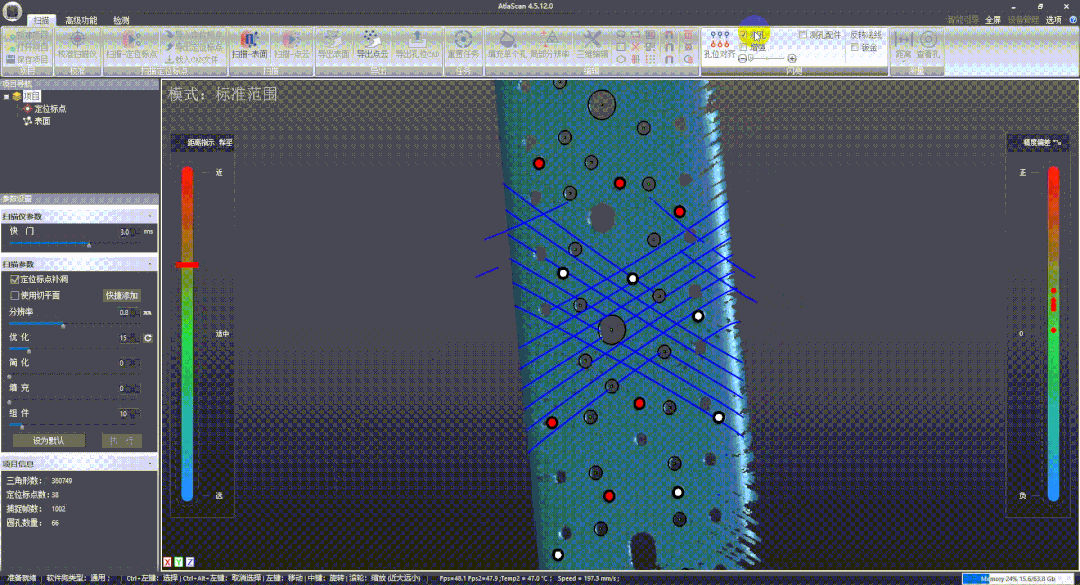The width and height of the screenshot is (1080, 585).
Task: Switch to the 高级功能 tab
Action: click(x=81, y=20)
